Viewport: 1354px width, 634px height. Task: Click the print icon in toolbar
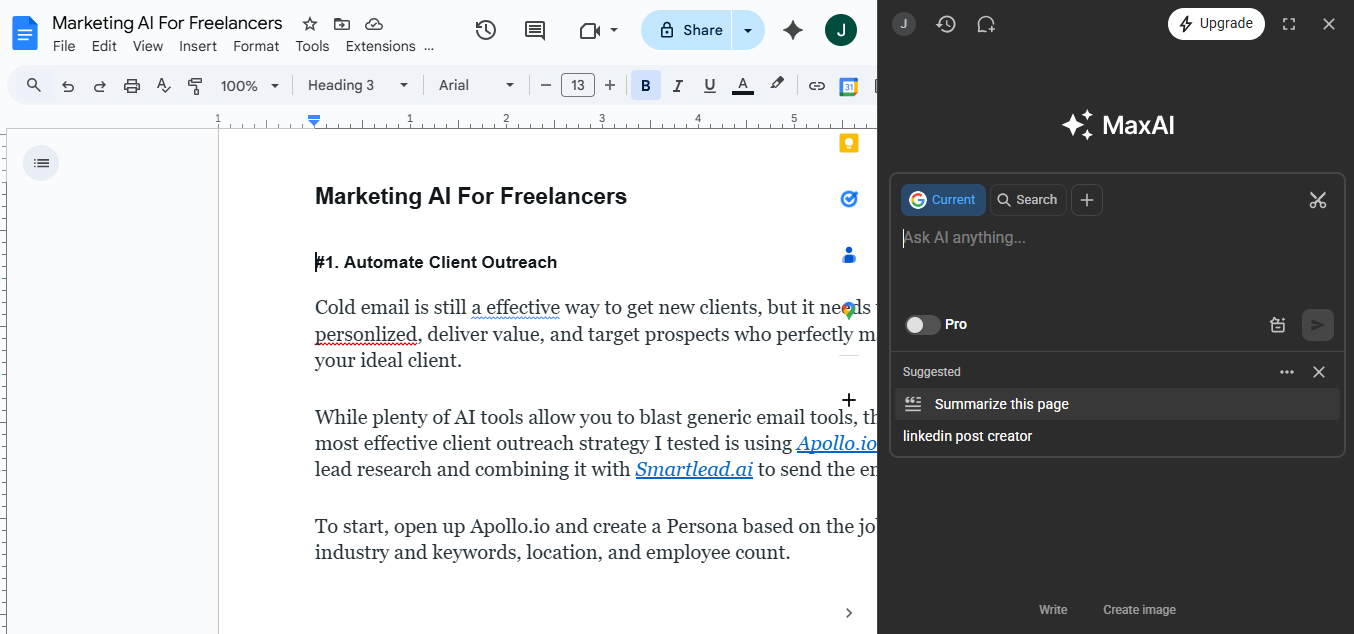[x=131, y=86]
